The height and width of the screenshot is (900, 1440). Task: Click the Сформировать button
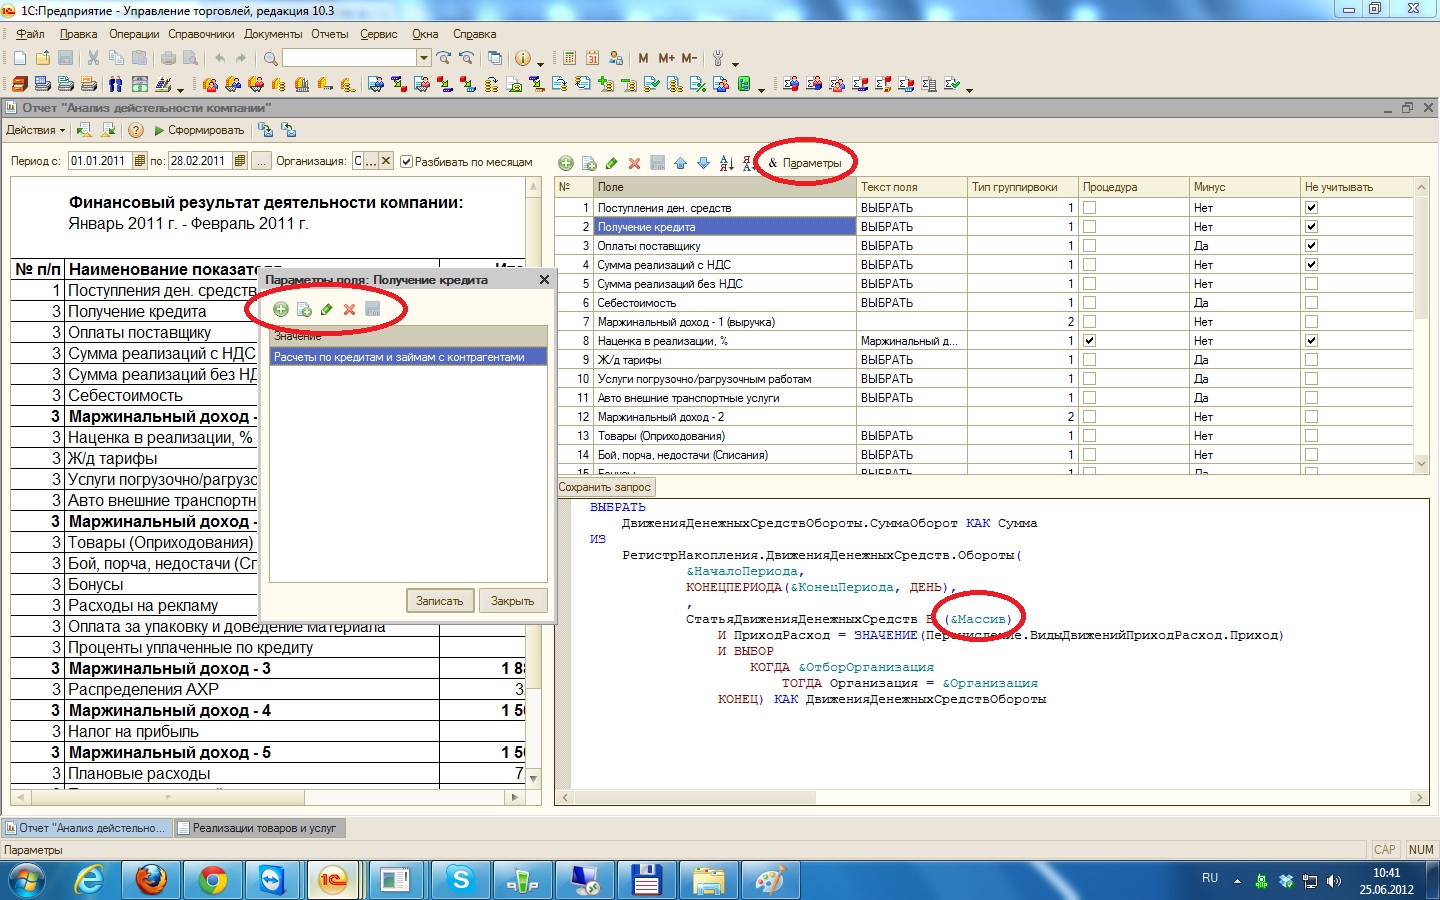pos(199,130)
